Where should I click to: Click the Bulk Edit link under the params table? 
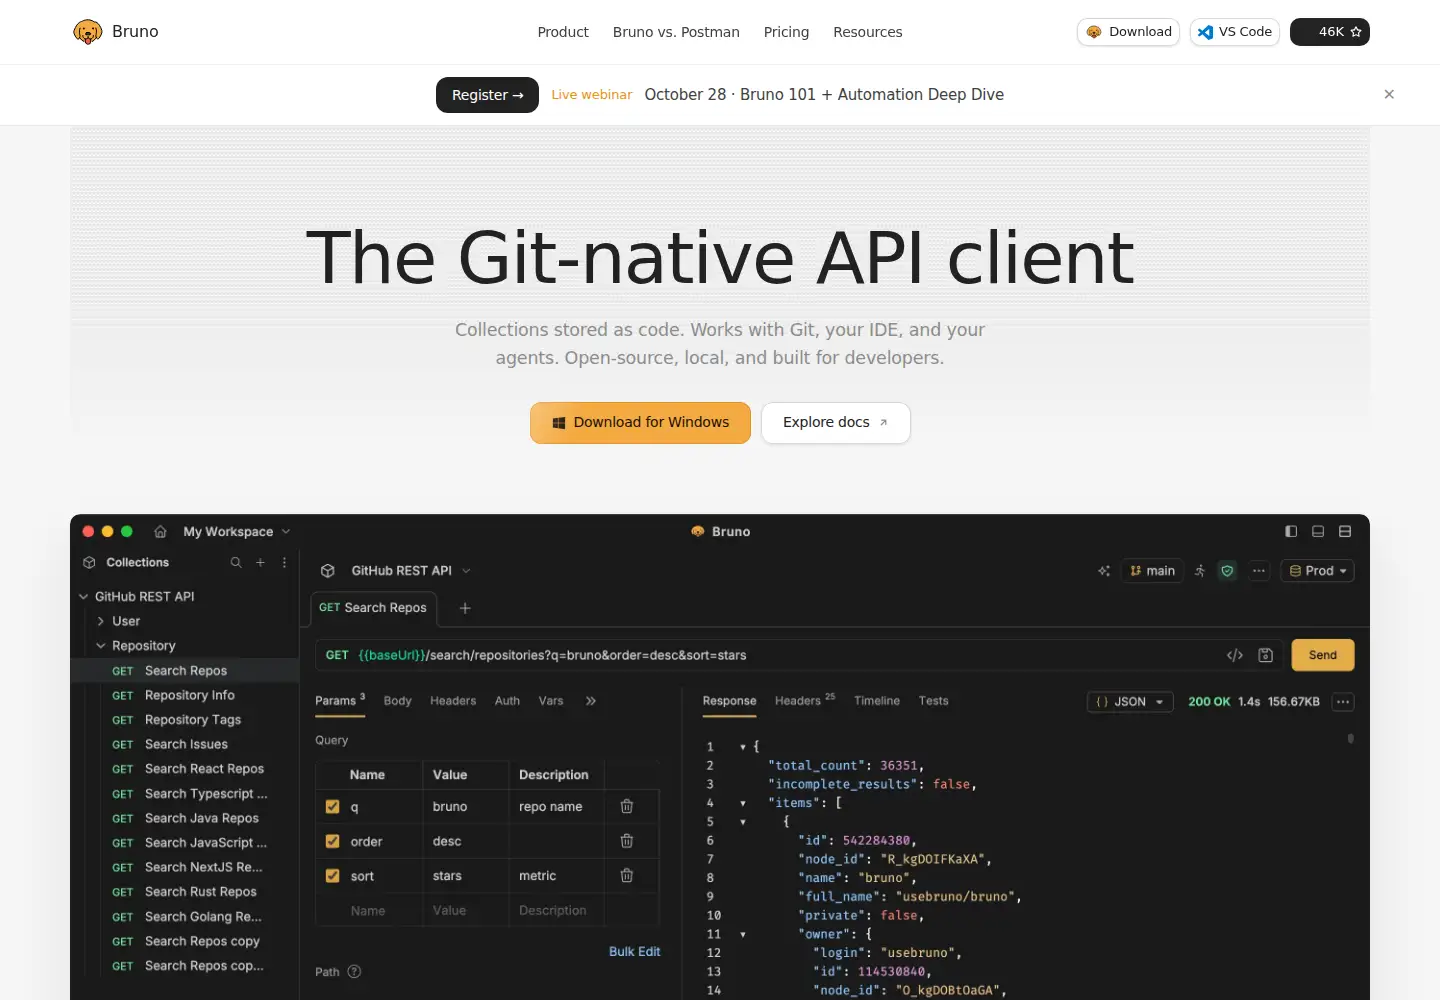click(634, 952)
